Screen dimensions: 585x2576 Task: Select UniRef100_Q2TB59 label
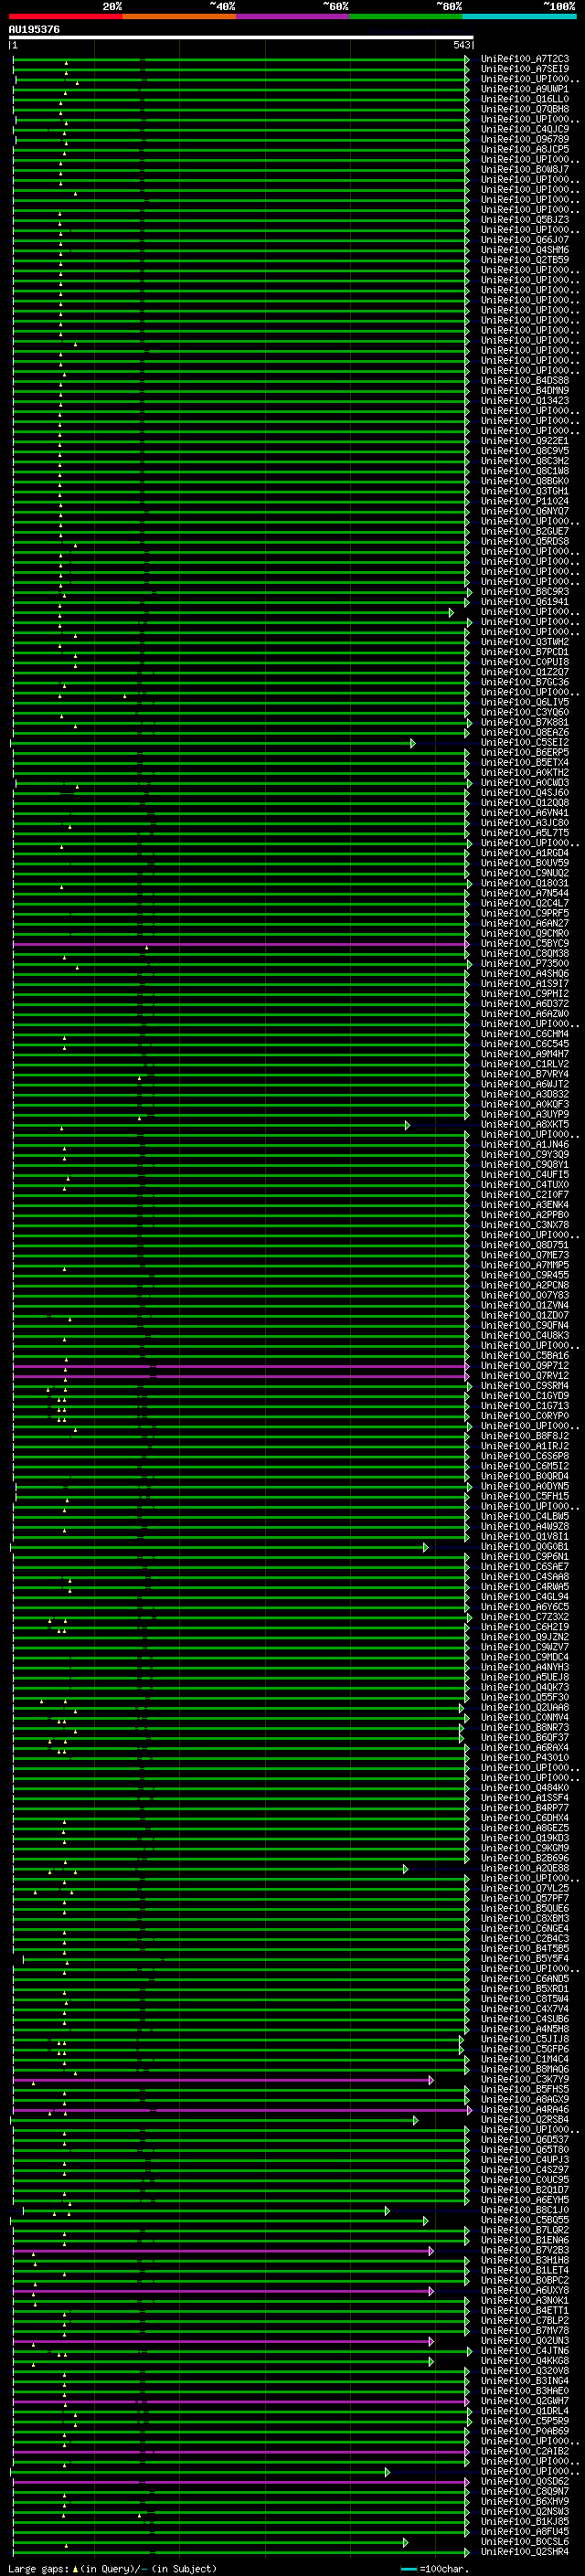(525, 260)
